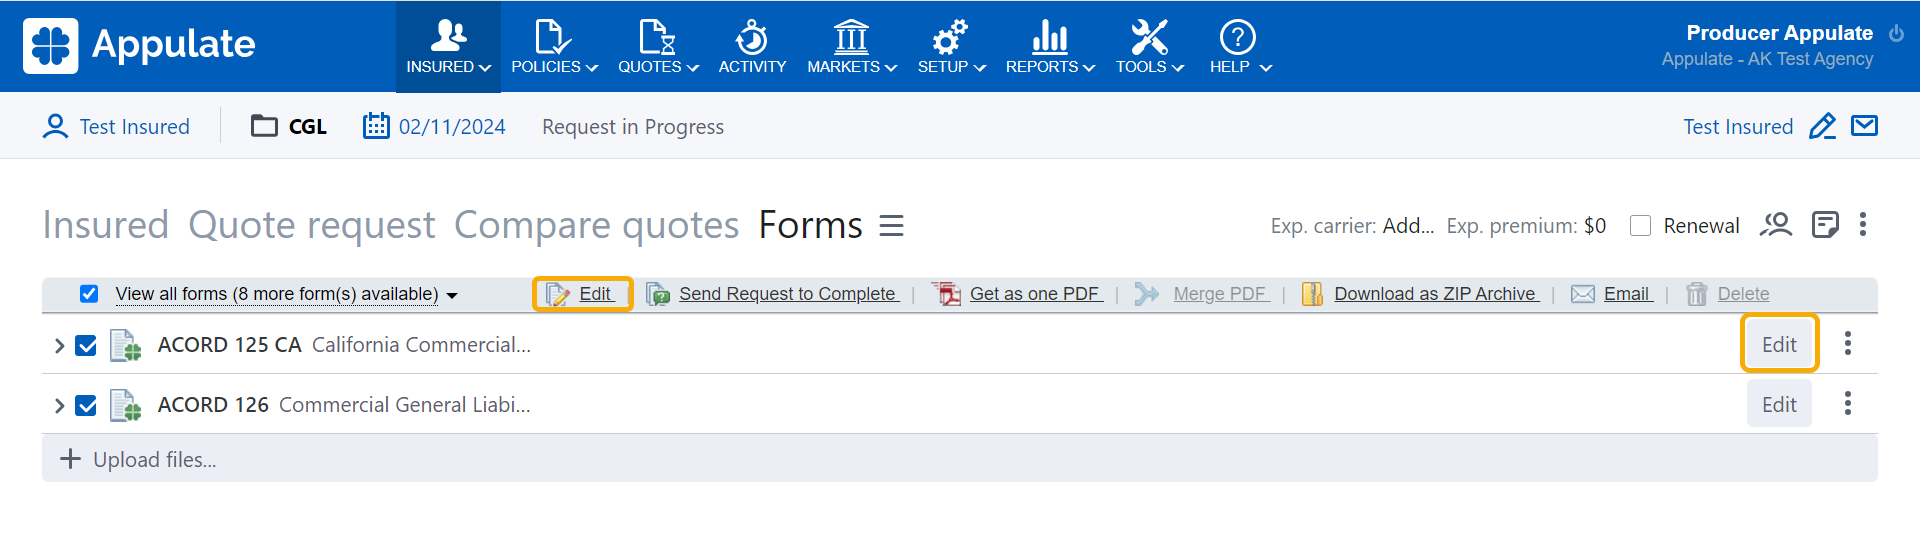Click the envelope mail icon in header

[1864, 126]
